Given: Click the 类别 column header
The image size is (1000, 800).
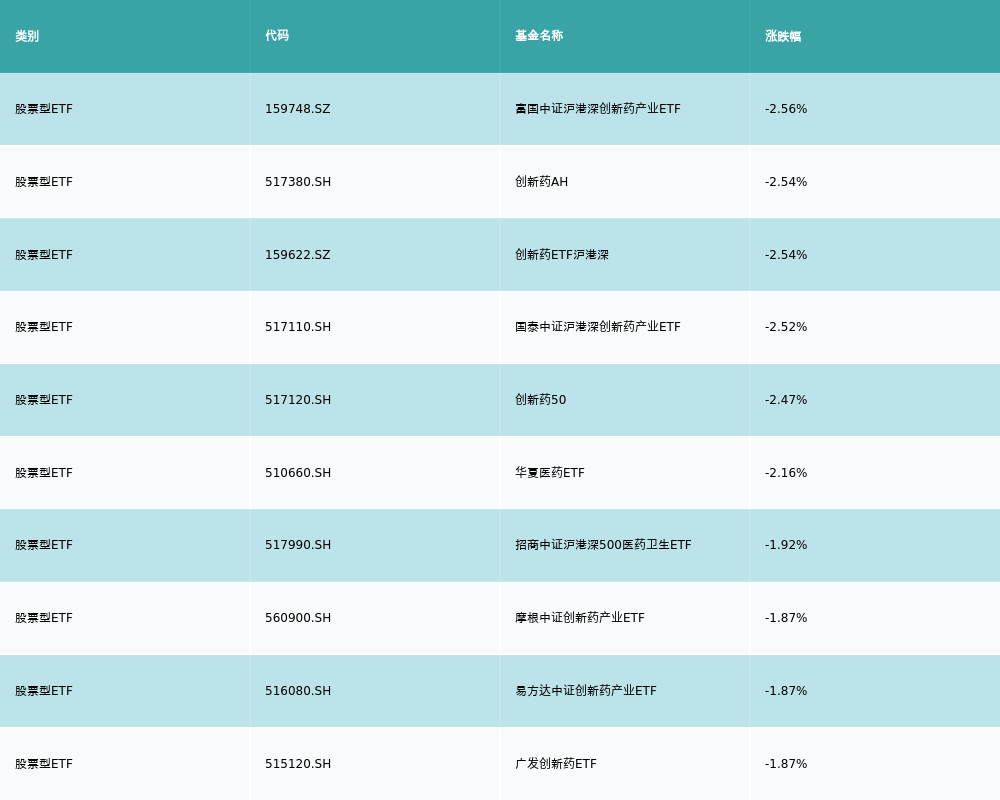Looking at the screenshot, I should coord(27,36).
